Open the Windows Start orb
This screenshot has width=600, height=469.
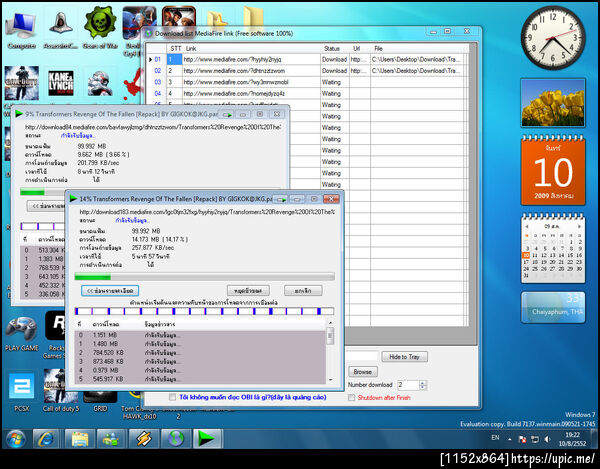[x=16, y=438]
